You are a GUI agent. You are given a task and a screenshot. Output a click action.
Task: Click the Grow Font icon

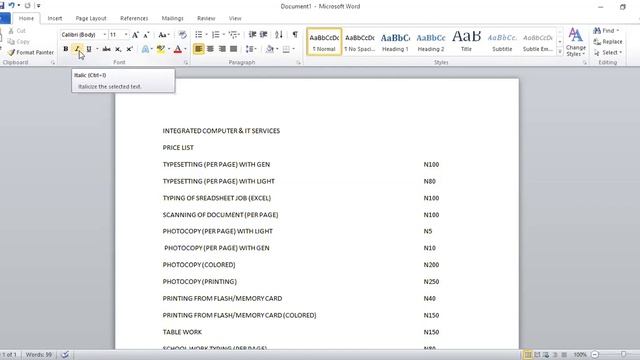click(135, 35)
